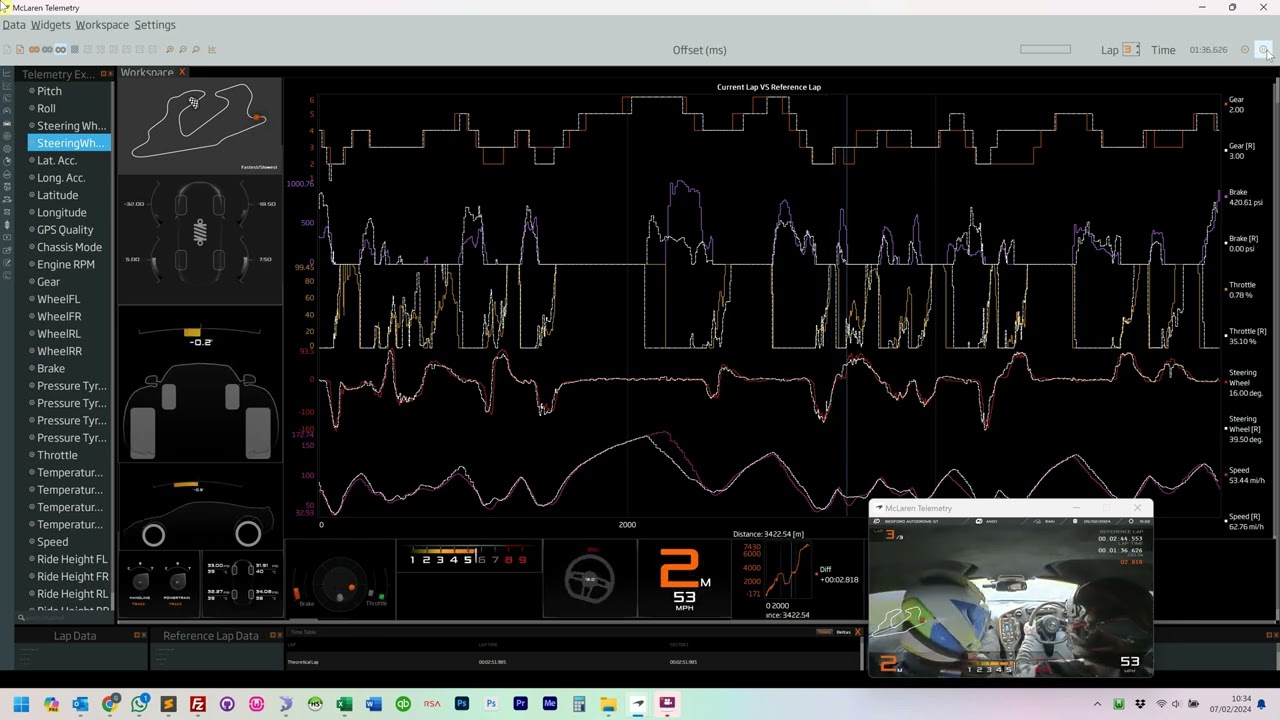Open the Settings menu
The image size is (1280, 720).
[x=155, y=25]
